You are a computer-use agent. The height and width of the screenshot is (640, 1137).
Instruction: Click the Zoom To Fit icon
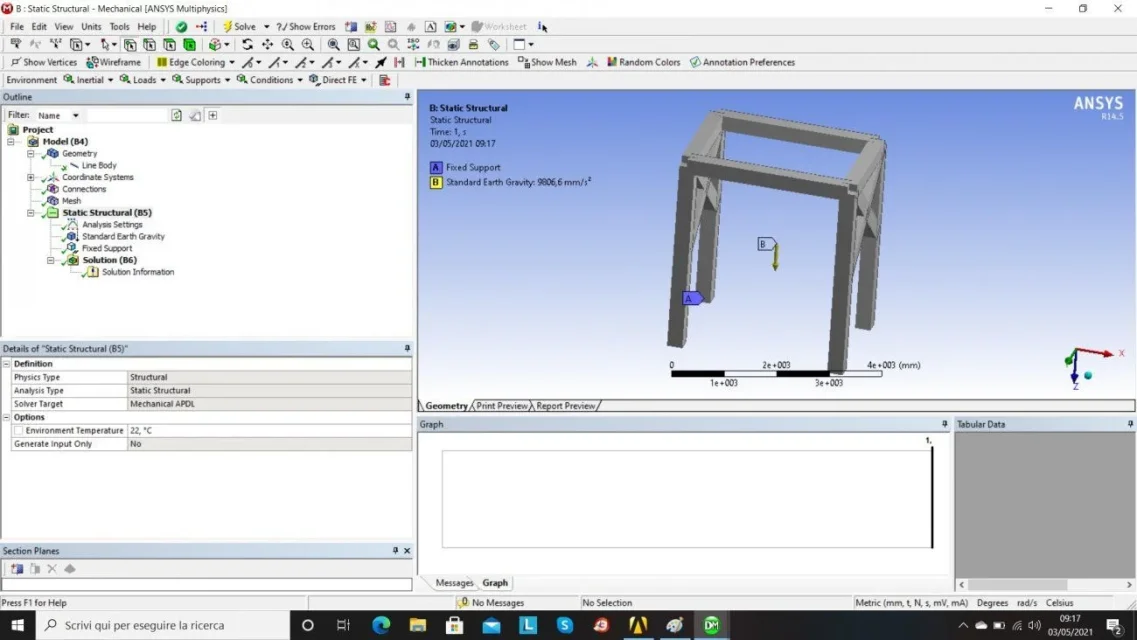[334, 44]
